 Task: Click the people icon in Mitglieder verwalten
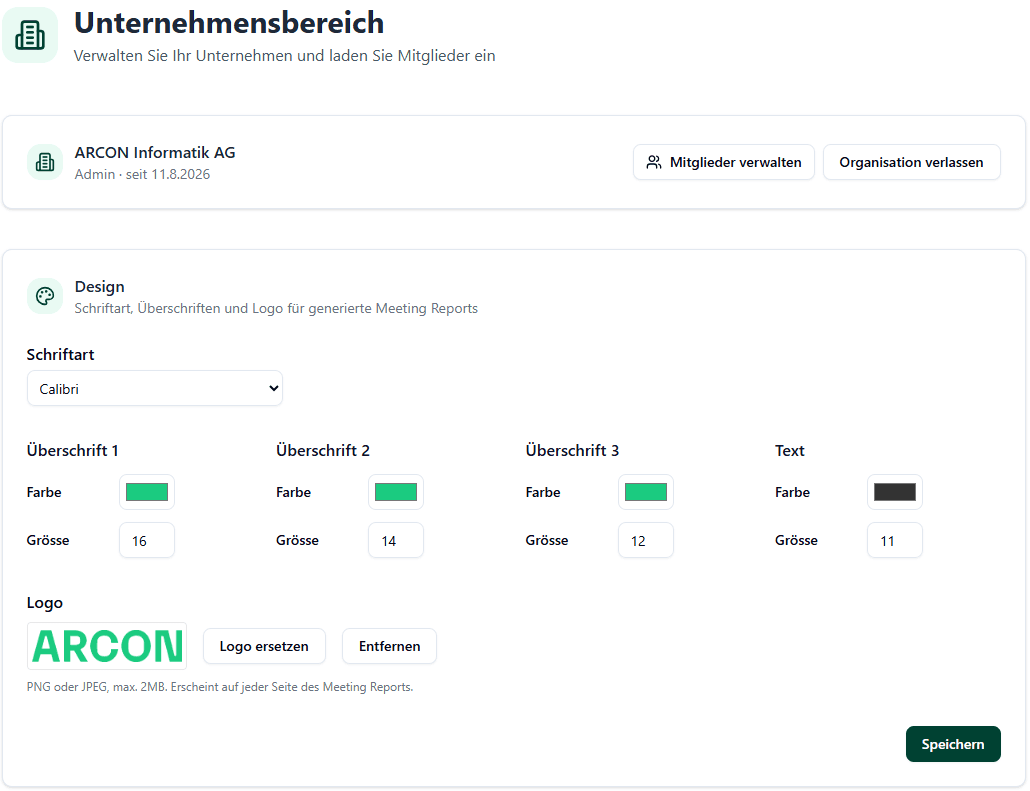(654, 162)
